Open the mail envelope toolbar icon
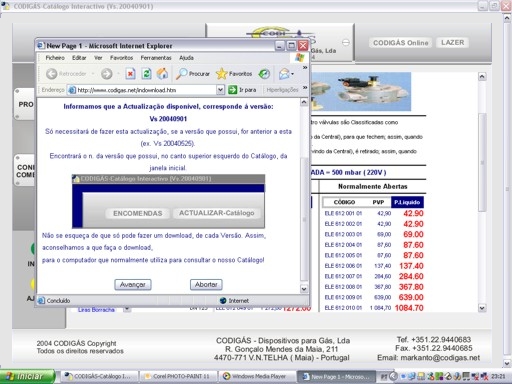The width and height of the screenshot is (512, 384). [284, 74]
